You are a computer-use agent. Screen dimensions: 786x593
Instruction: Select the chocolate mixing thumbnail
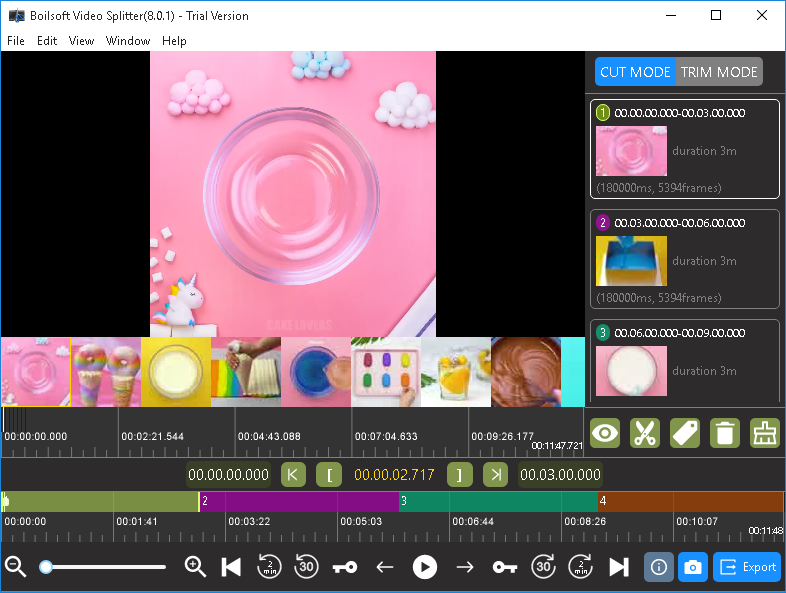click(526, 372)
